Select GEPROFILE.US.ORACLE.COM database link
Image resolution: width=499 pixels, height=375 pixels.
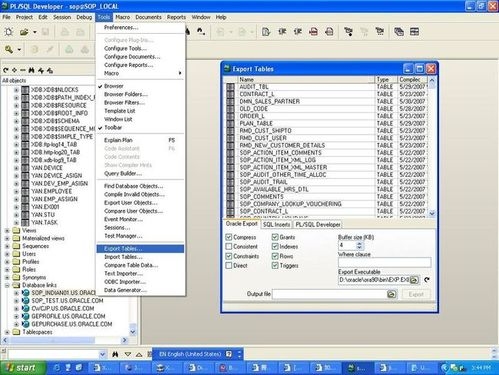tap(68, 316)
